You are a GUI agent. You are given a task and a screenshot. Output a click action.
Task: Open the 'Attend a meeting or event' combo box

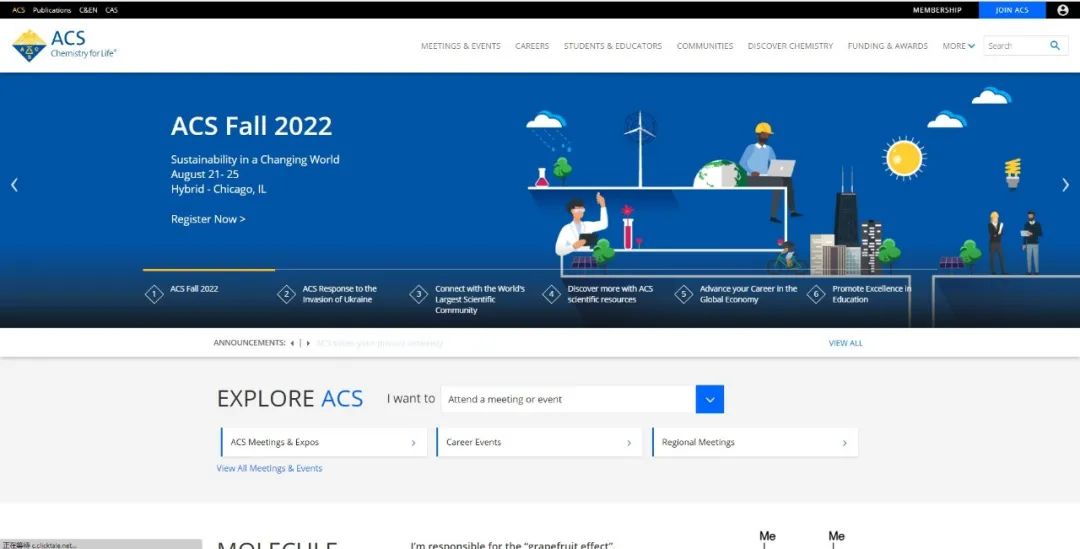pyautogui.click(x=567, y=399)
